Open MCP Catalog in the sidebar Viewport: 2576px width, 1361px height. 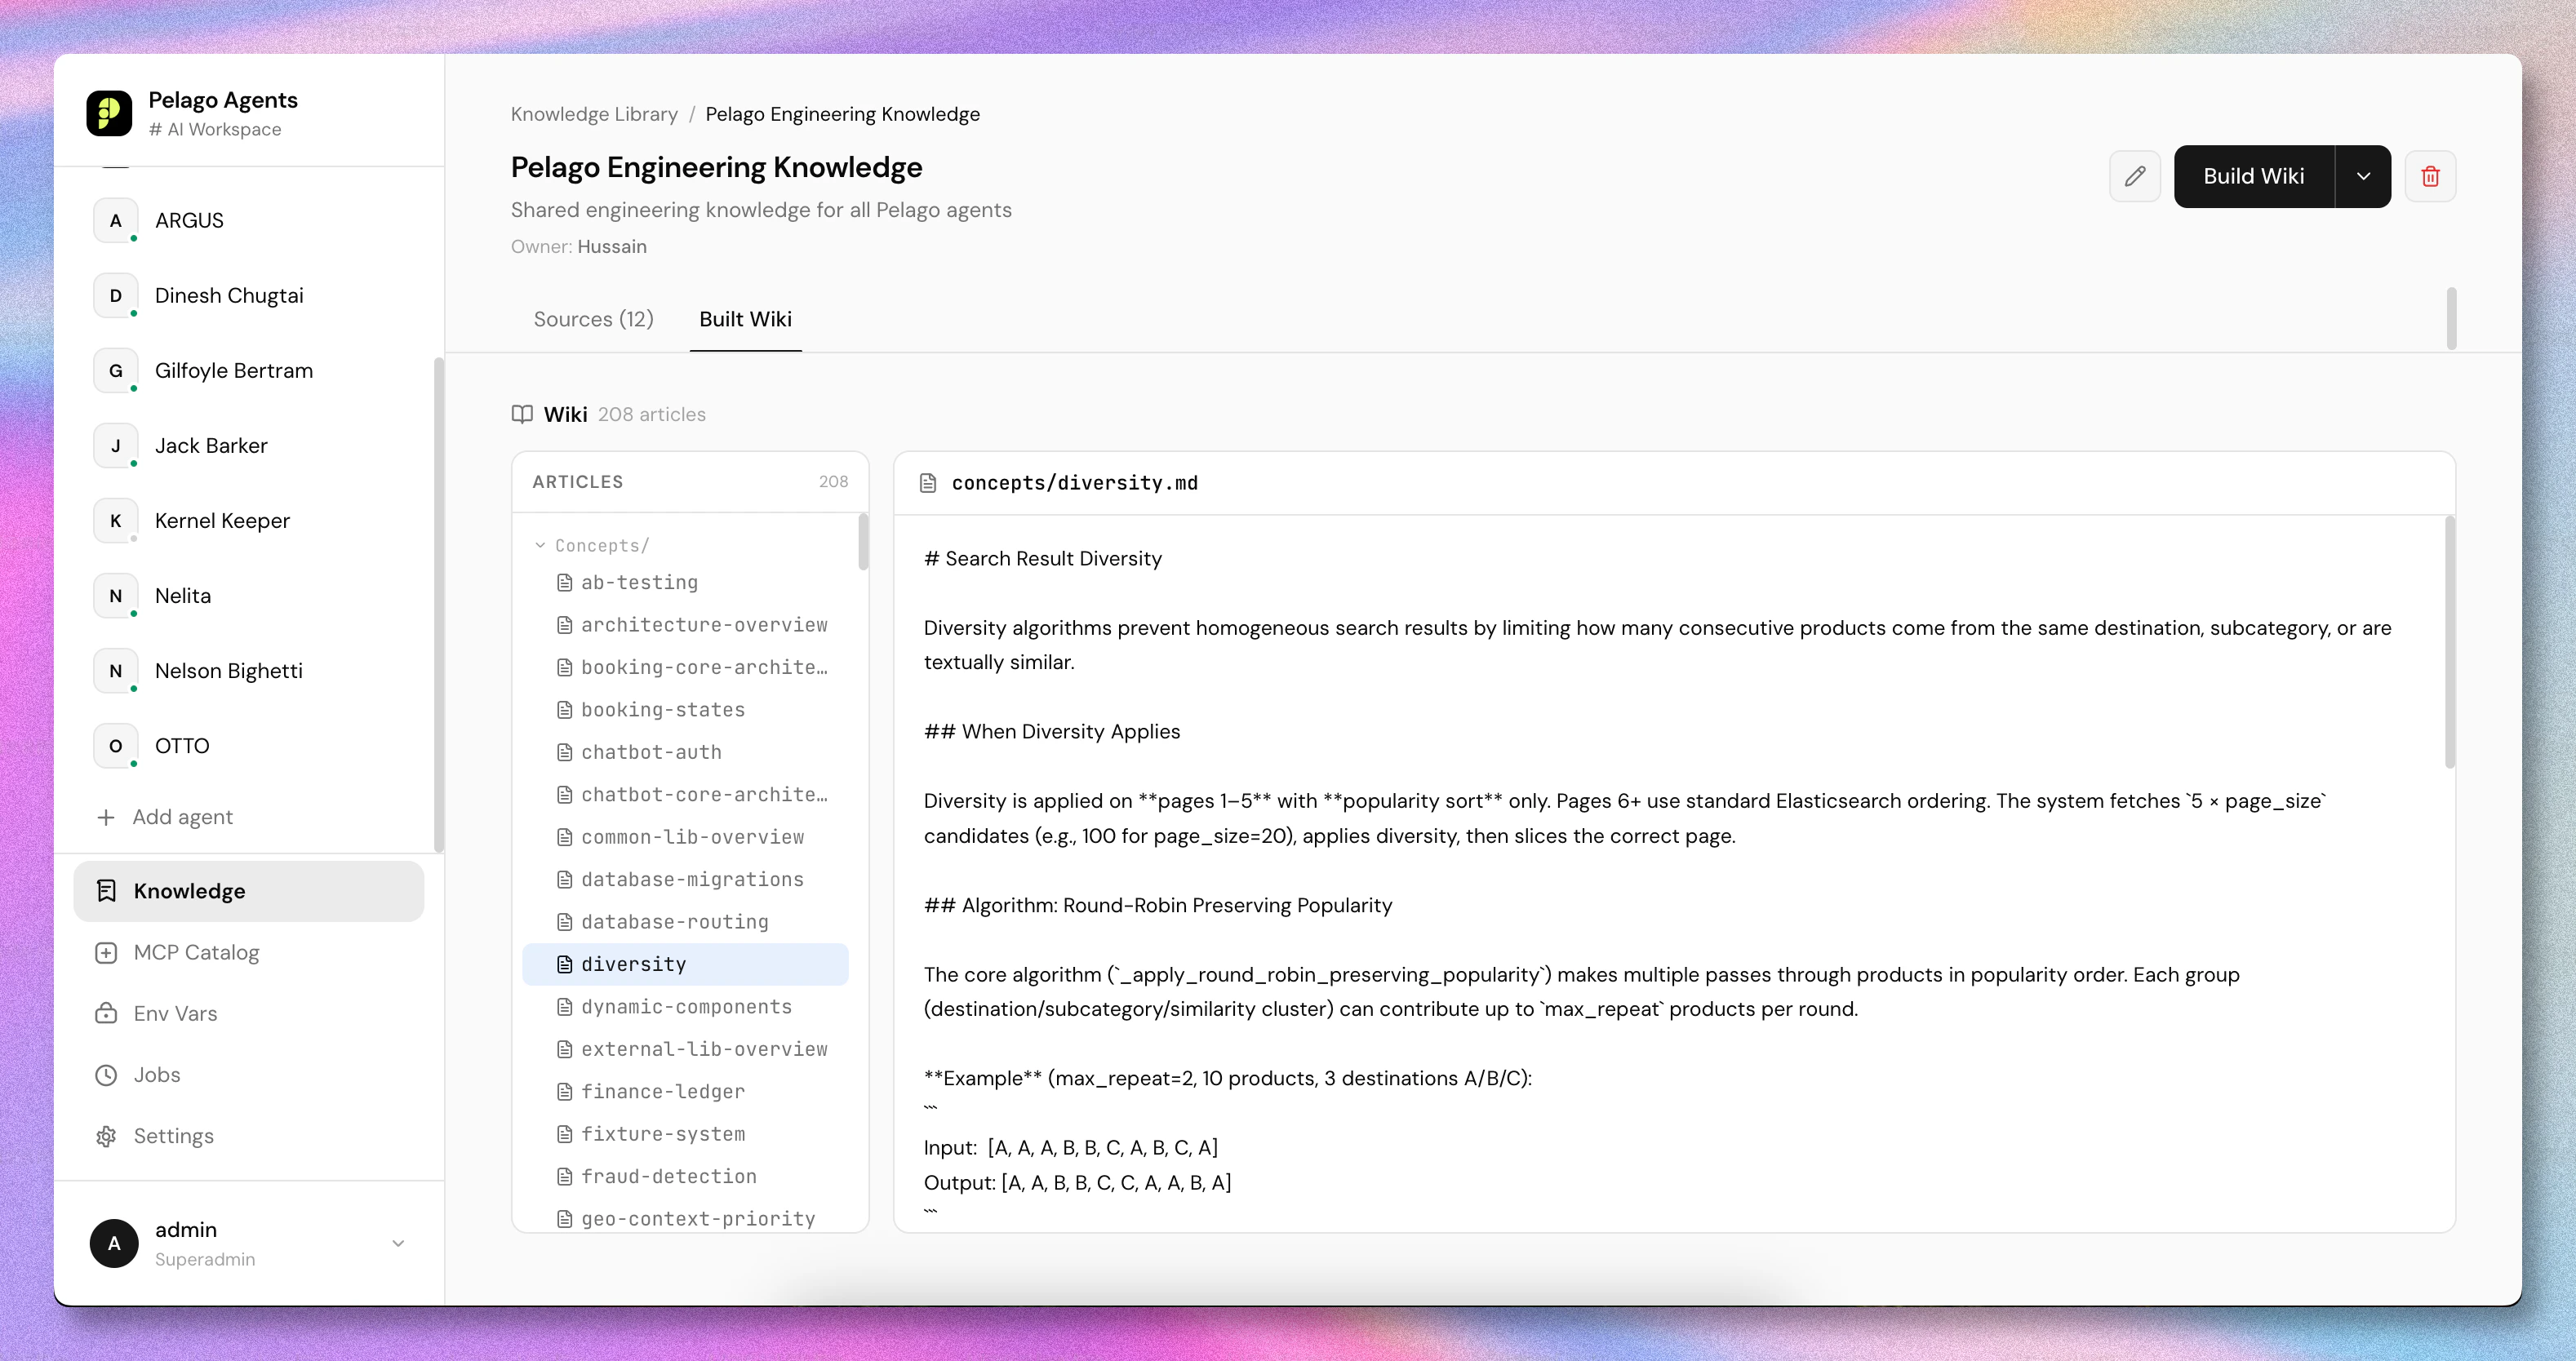click(x=248, y=952)
